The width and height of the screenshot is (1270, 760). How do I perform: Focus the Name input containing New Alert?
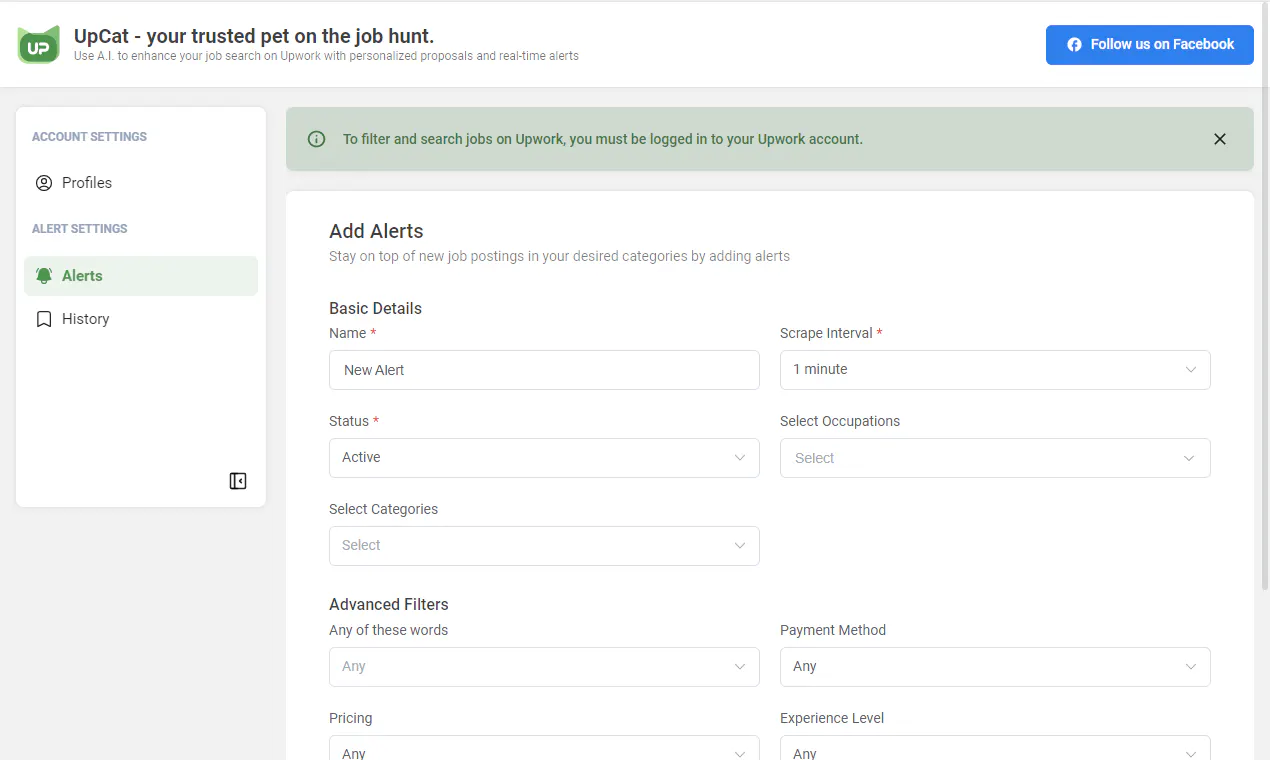tap(544, 370)
